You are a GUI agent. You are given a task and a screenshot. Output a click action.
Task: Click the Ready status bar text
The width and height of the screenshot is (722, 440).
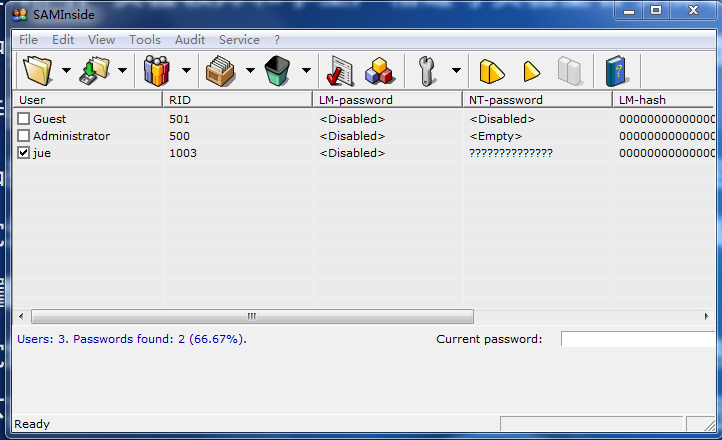pos(32,424)
